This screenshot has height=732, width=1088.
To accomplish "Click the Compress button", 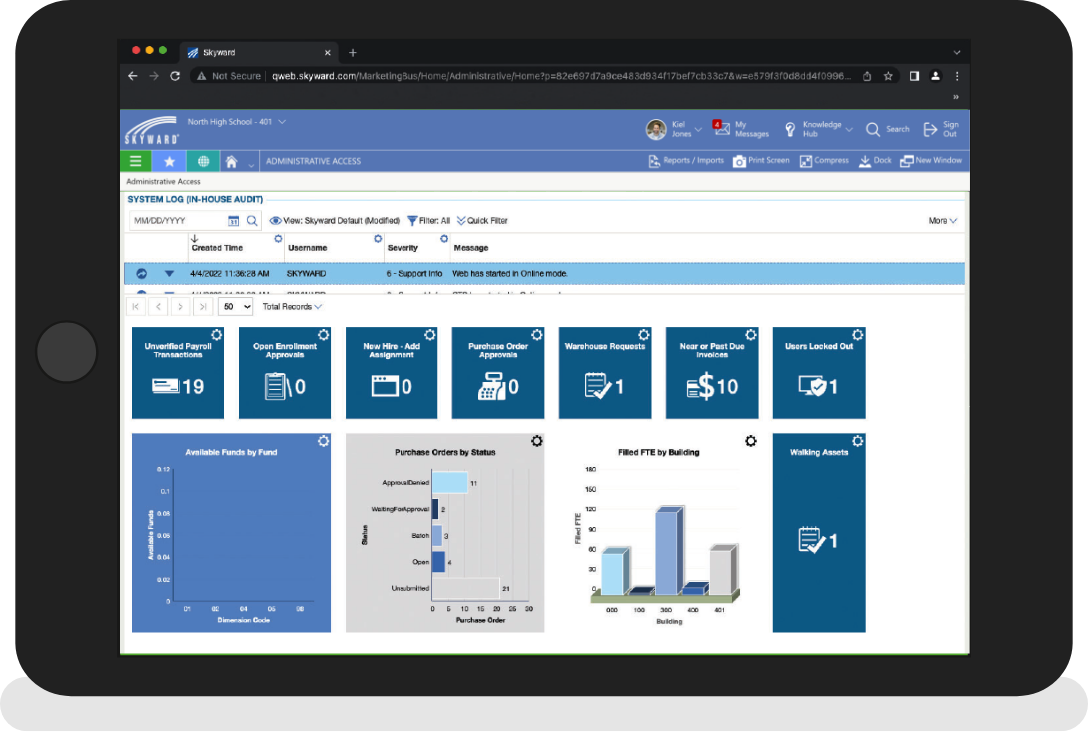I will [824, 161].
